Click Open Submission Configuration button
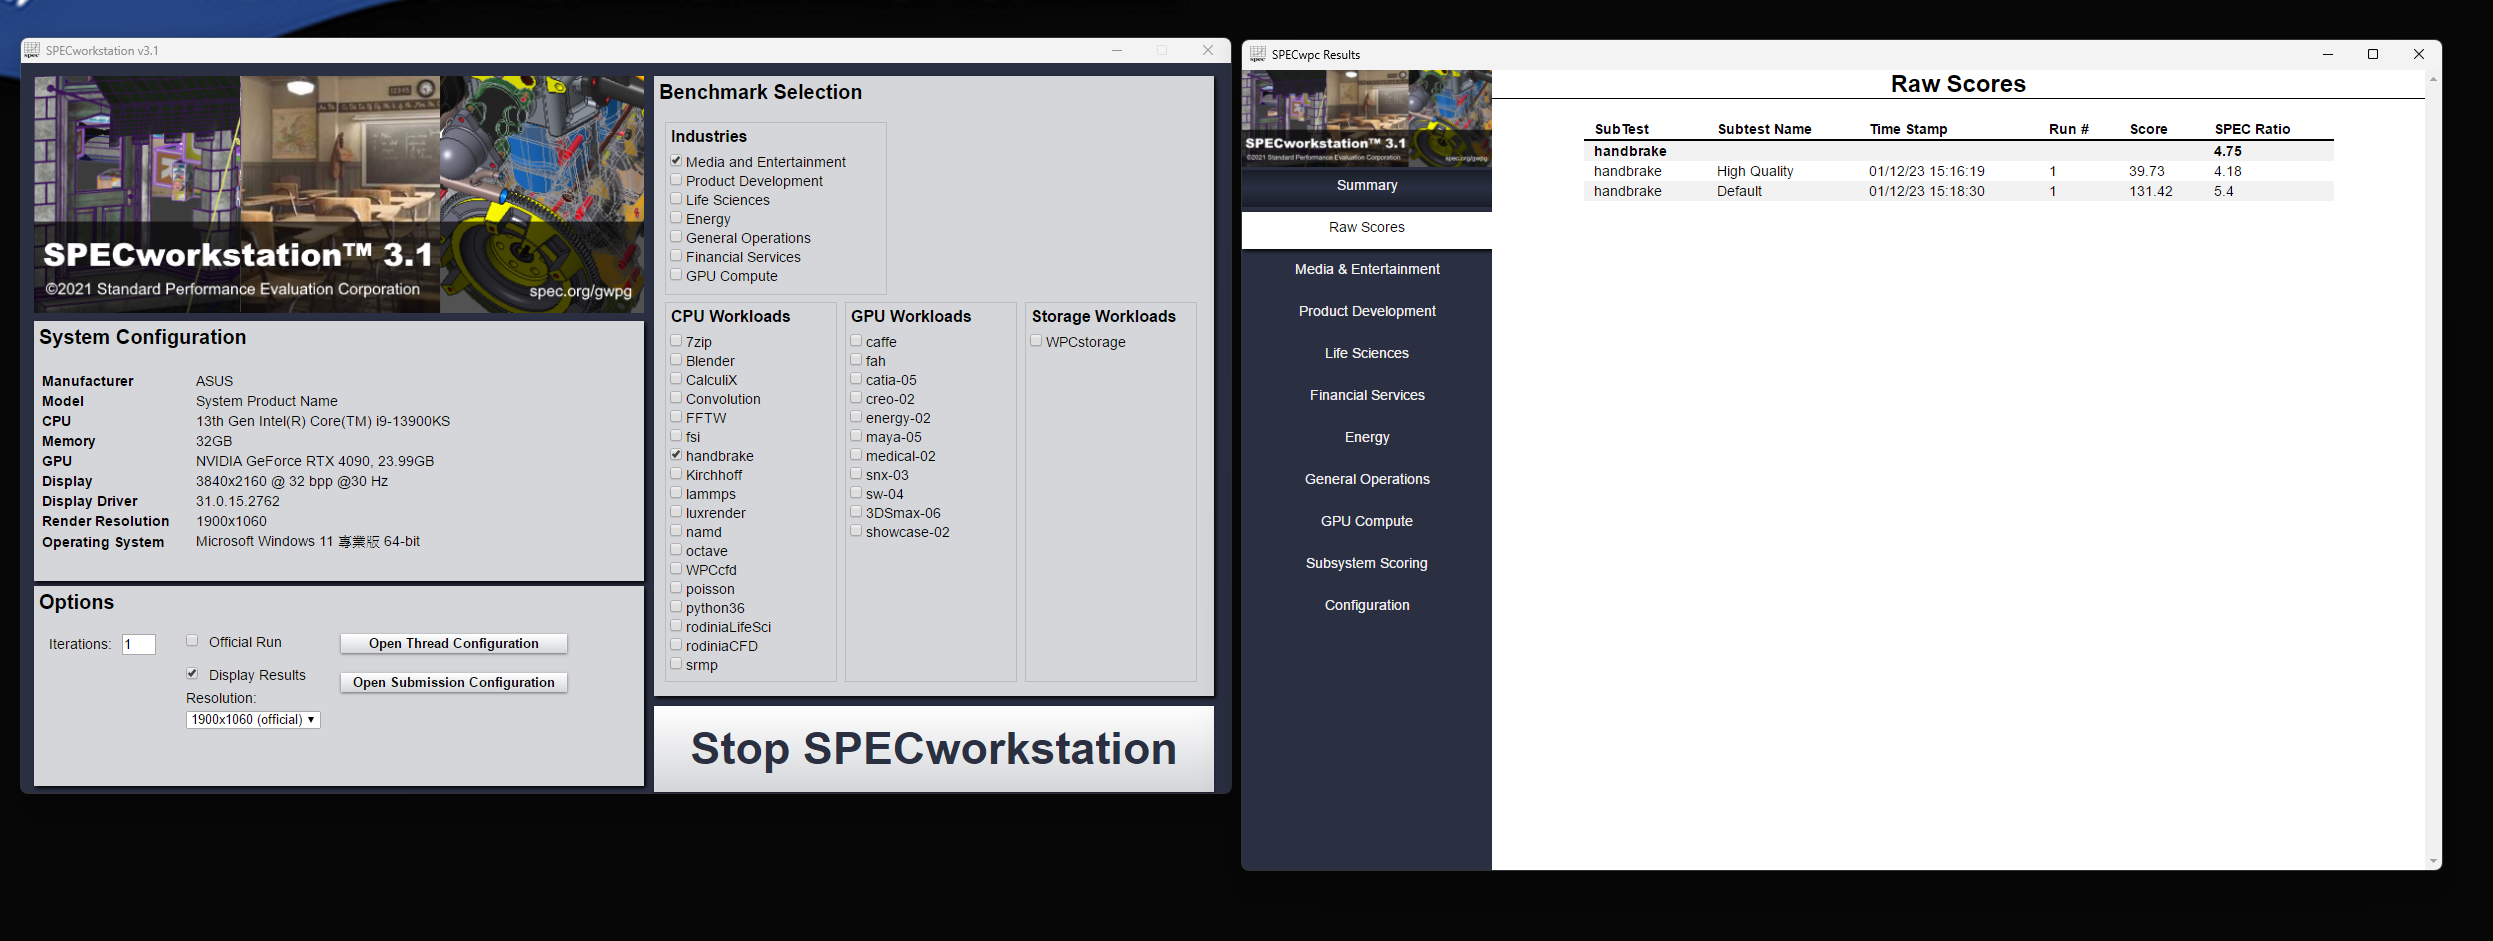Image resolution: width=2493 pixels, height=941 pixels. 454,683
